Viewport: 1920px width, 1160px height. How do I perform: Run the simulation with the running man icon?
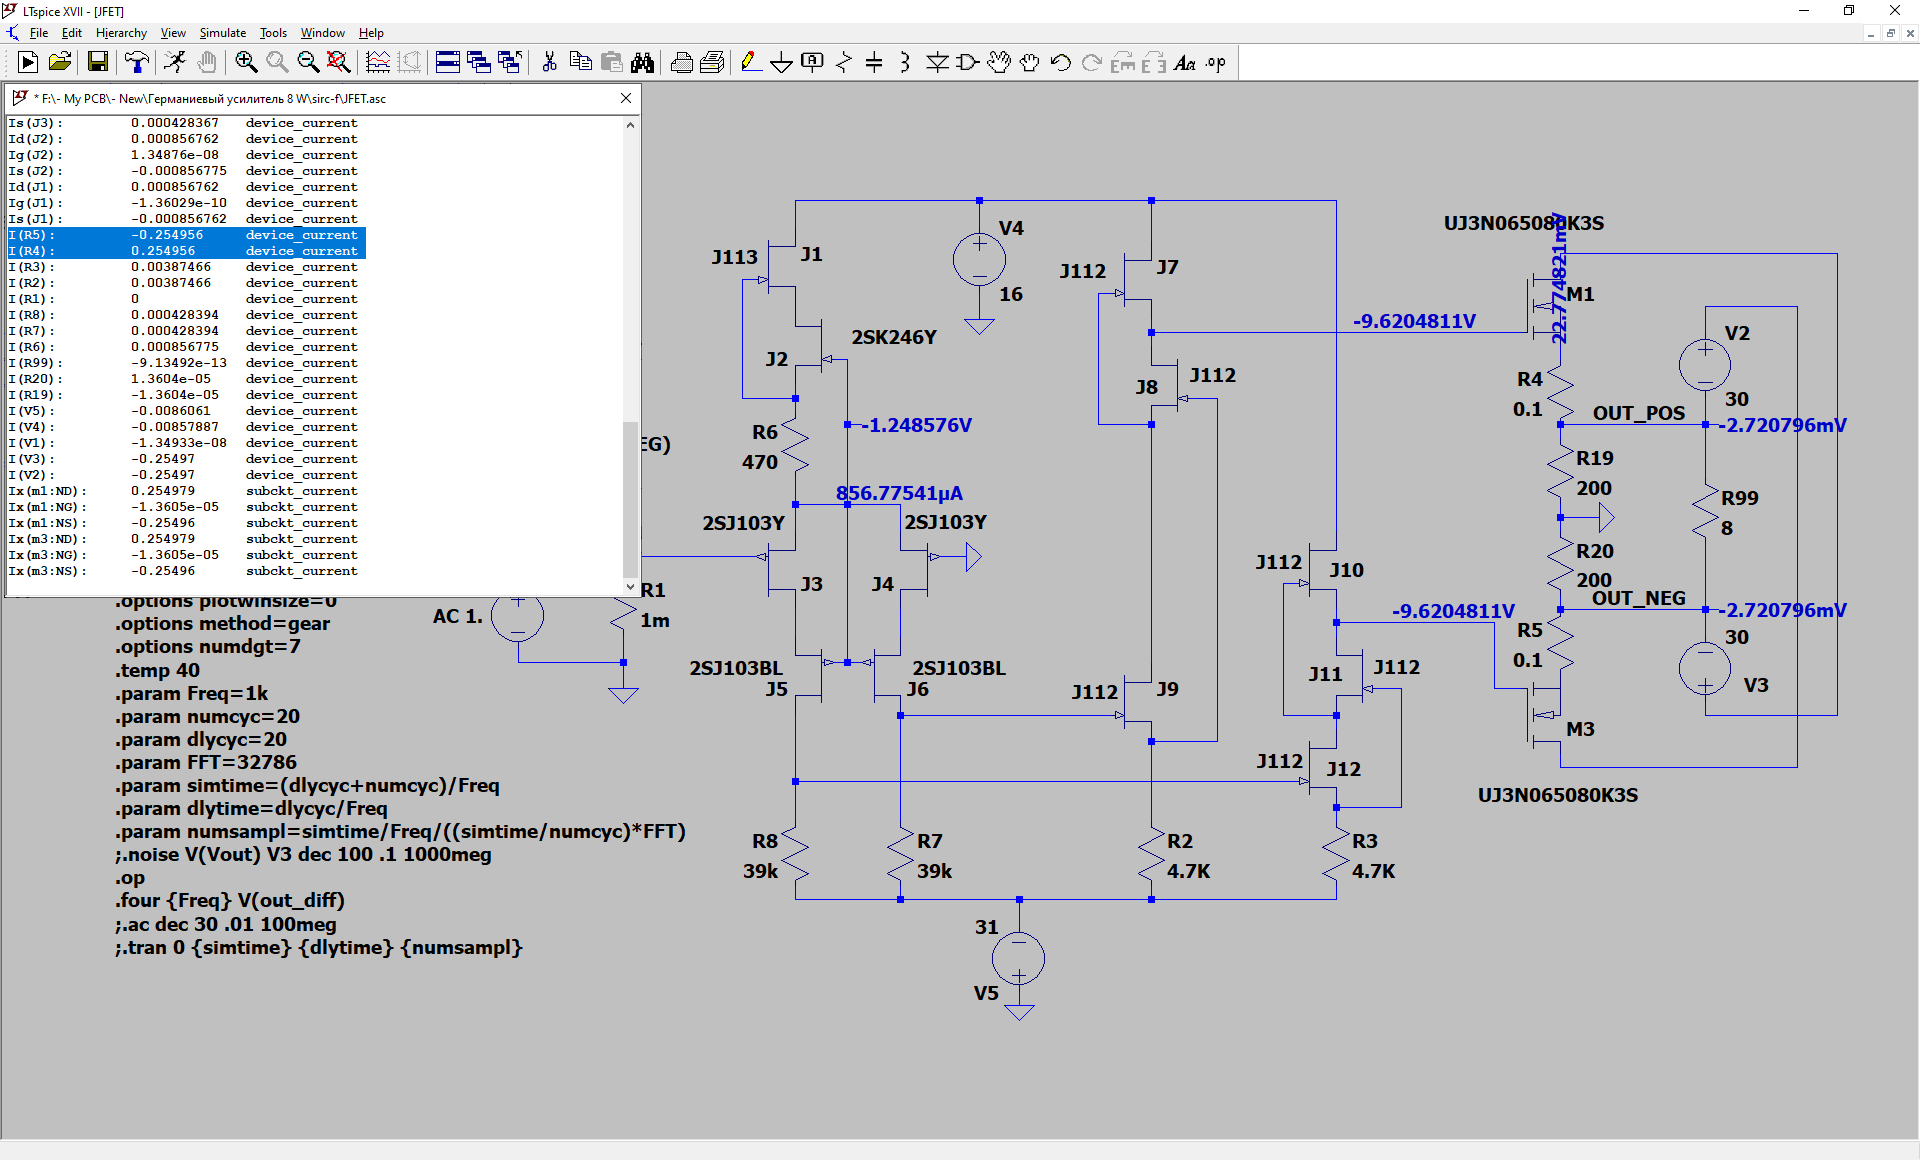click(175, 62)
